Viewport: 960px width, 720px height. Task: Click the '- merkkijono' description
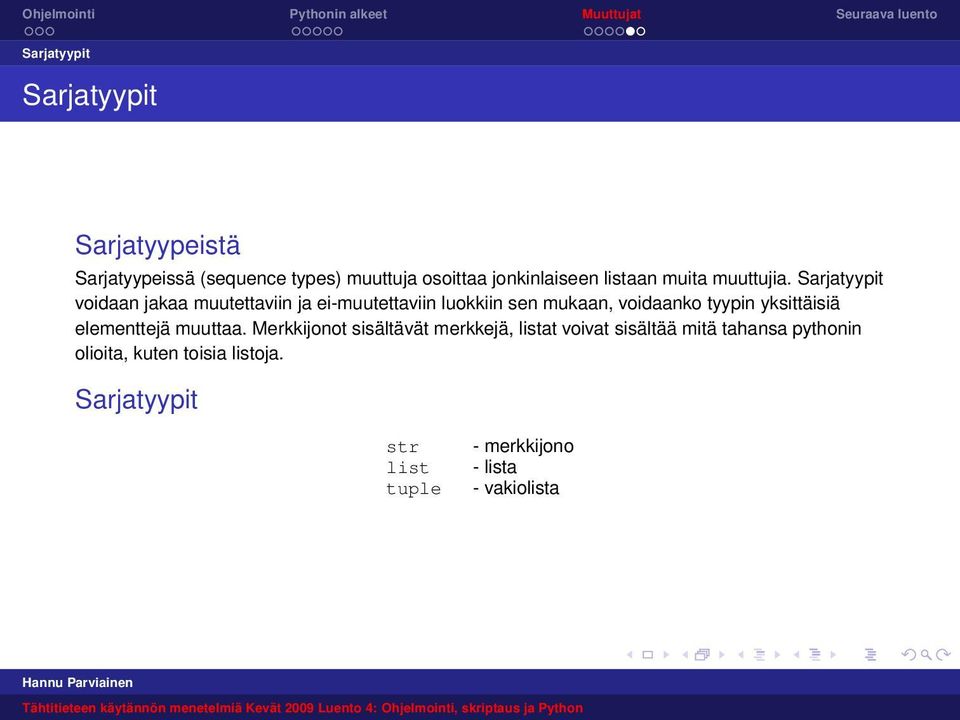click(523, 446)
